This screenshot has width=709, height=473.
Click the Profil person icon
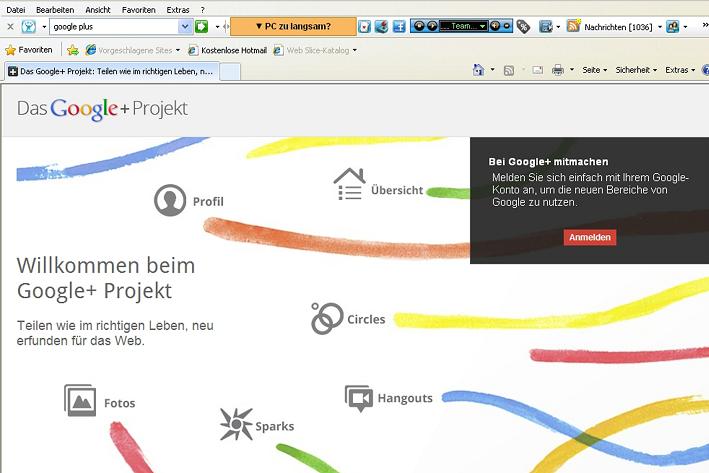[170, 200]
